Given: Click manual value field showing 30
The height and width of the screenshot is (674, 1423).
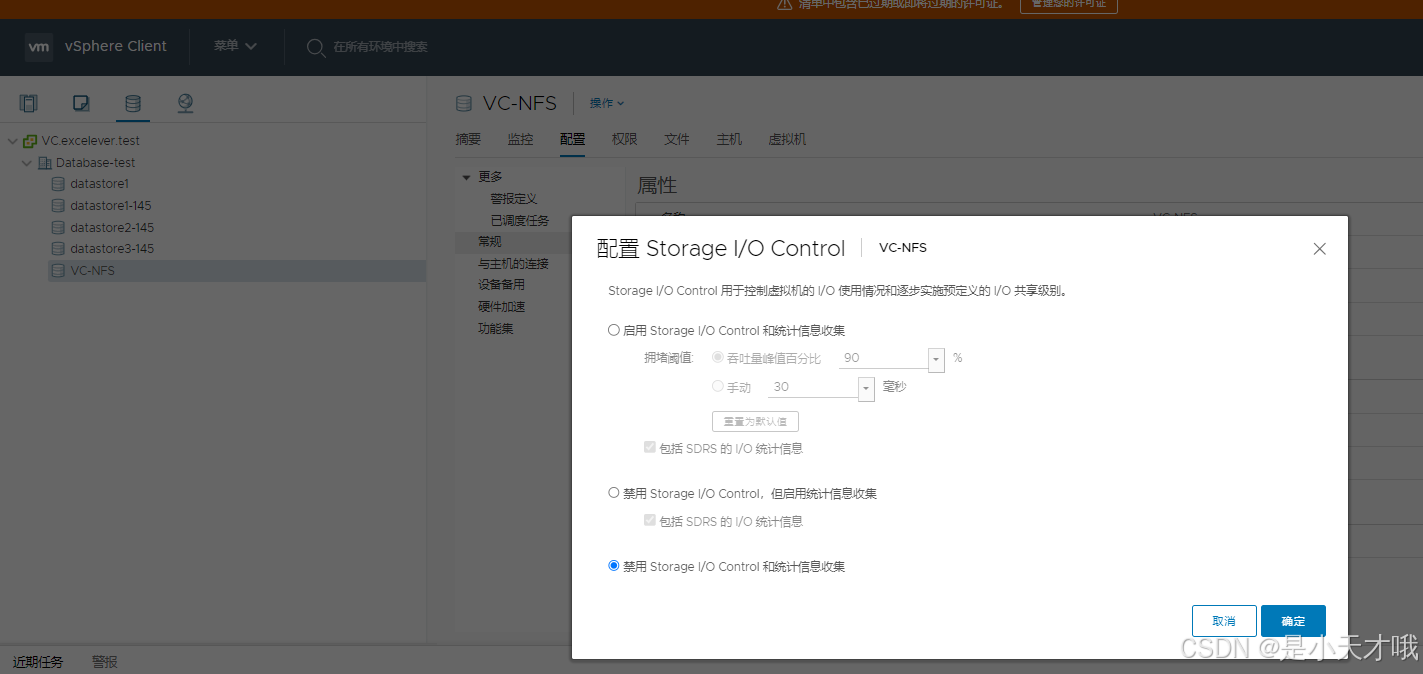Looking at the screenshot, I should [x=813, y=387].
